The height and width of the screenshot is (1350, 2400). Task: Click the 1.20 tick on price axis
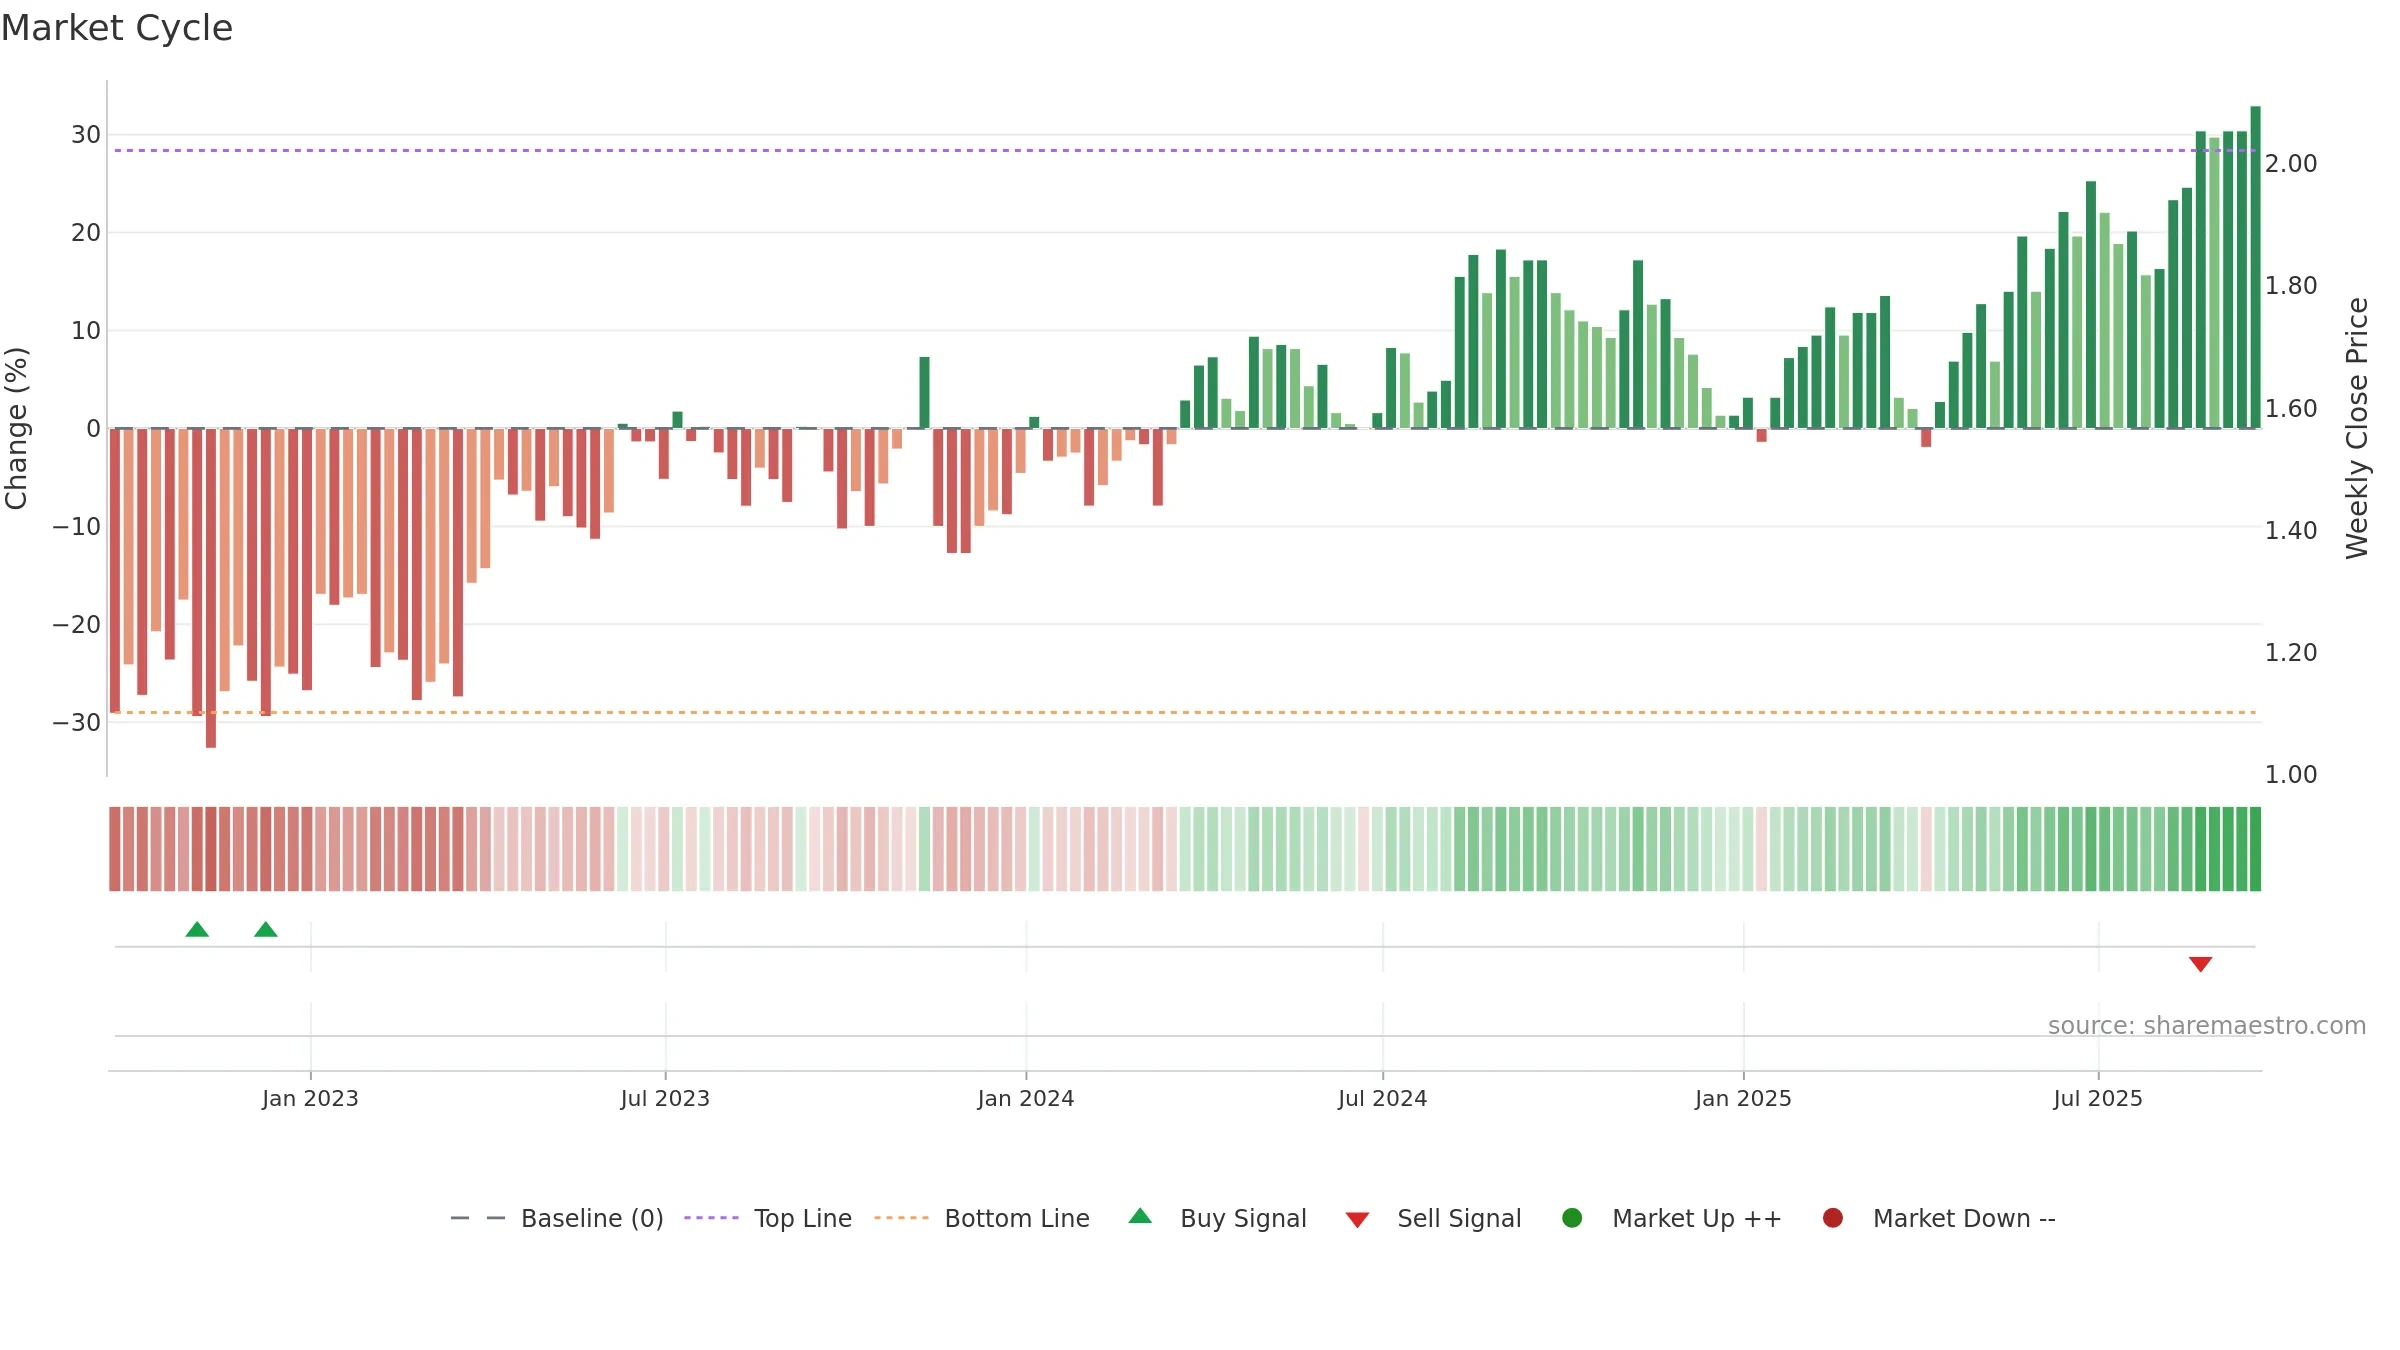2291,653
